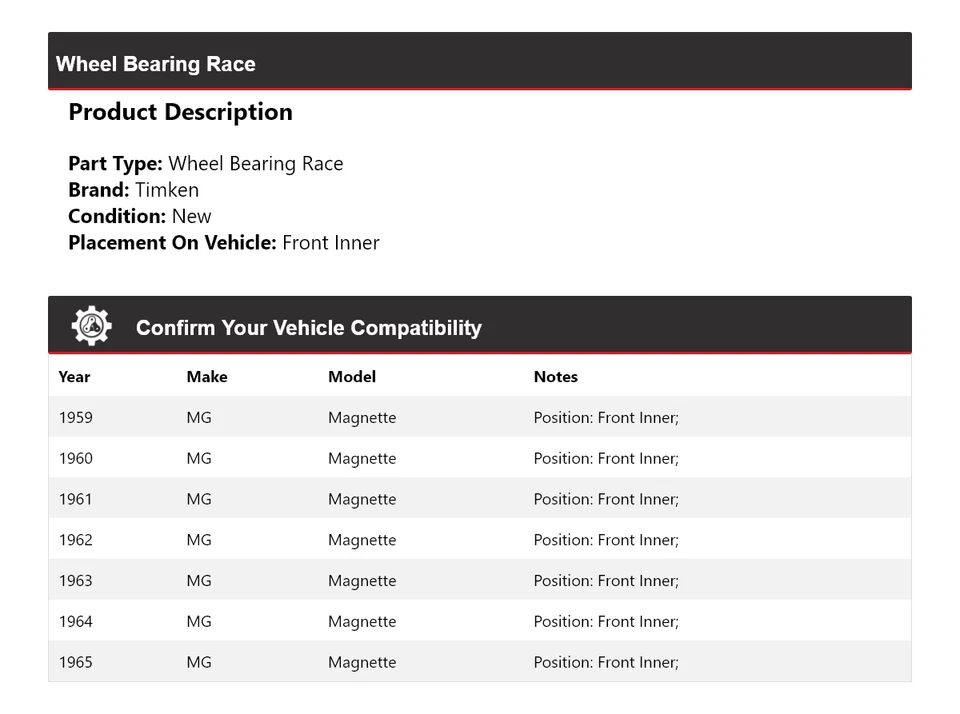Click the gear compatibility icon

point(91,325)
